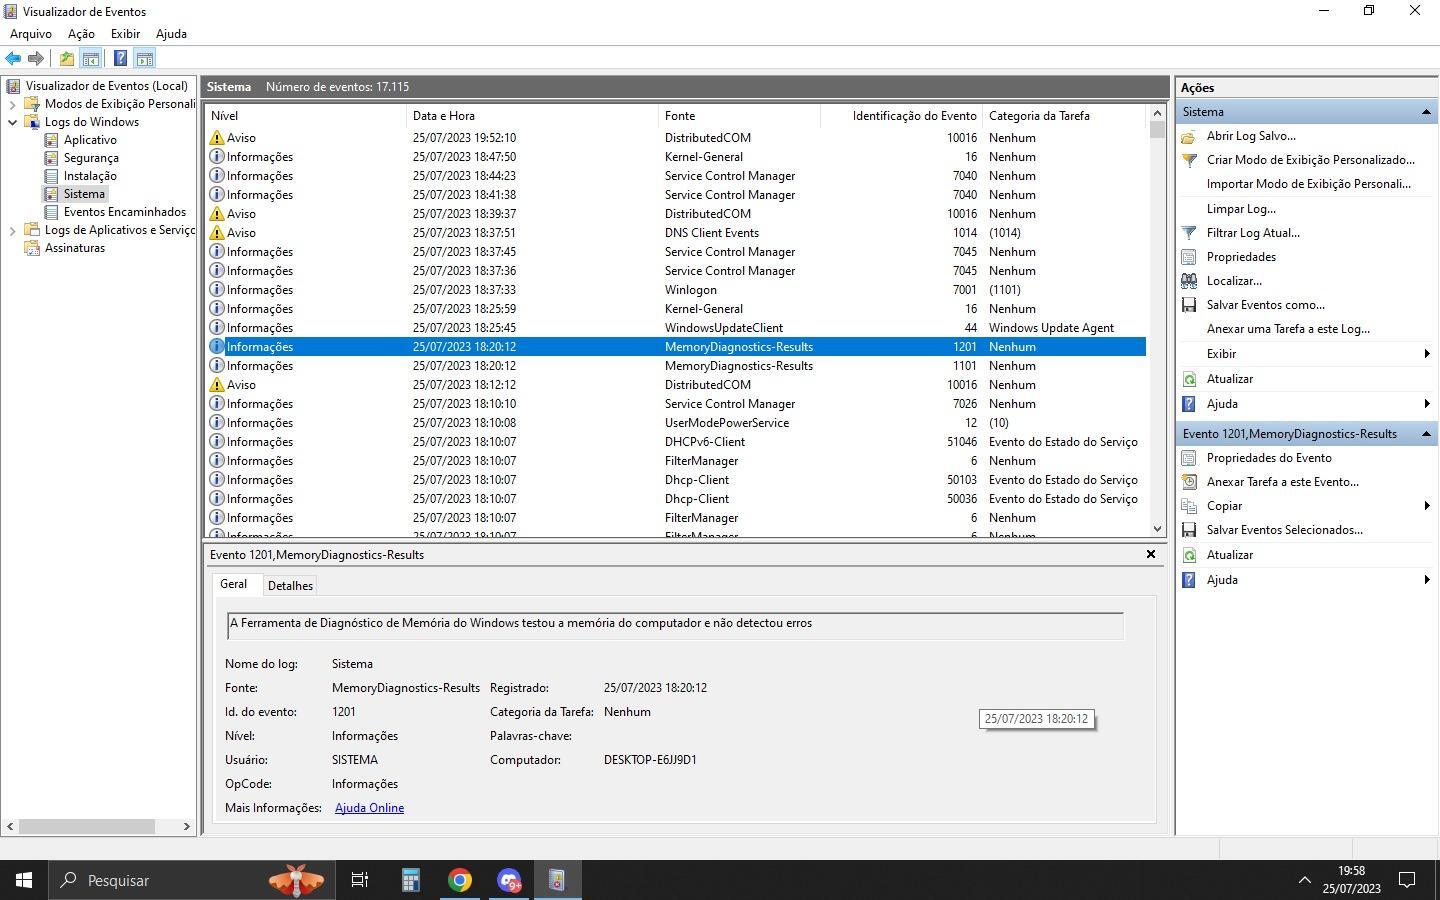This screenshot has width=1440, height=900.
Task: Select Eventos Encaminhados in the tree
Action: [125, 212]
